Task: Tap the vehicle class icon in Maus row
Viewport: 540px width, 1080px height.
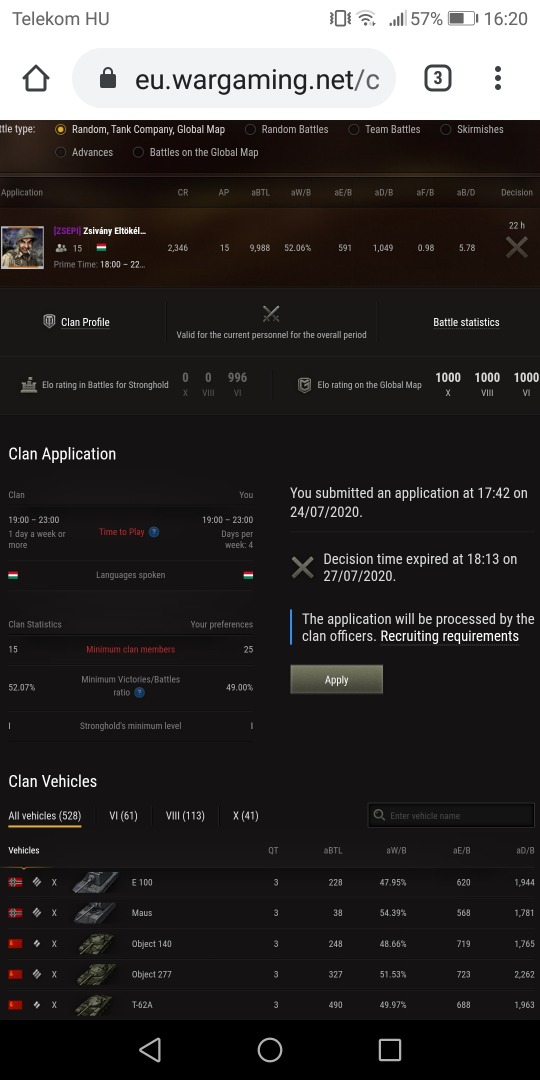Action: pos(37,913)
